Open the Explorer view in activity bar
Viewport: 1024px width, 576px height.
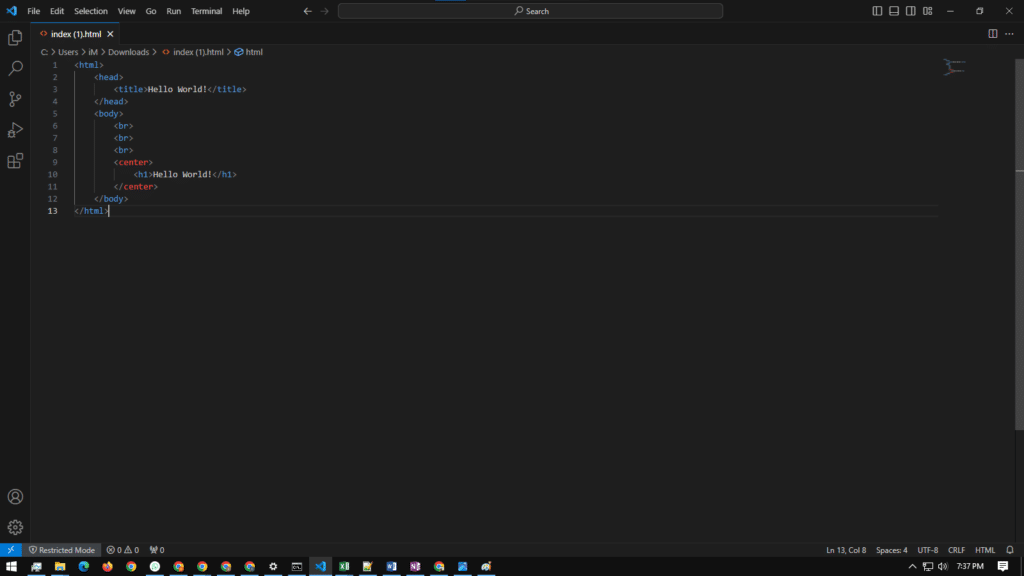click(15, 38)
